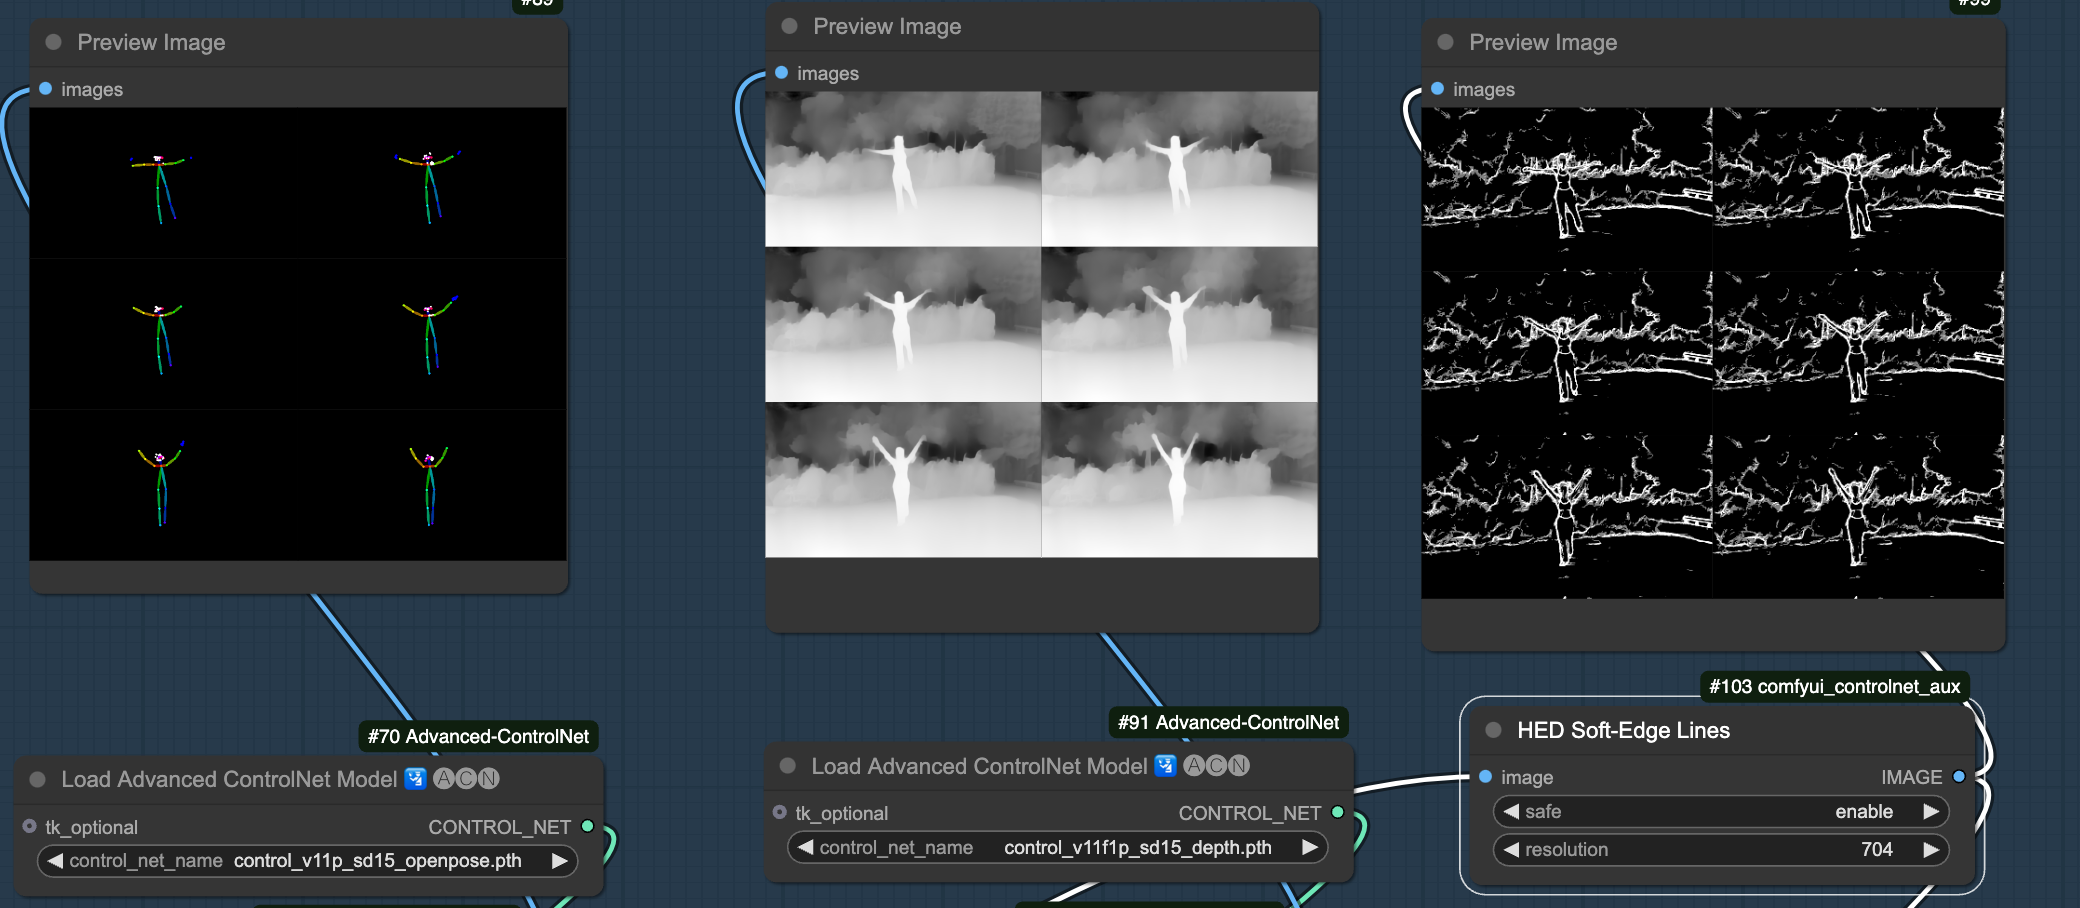Image resolution: width=2080 pixels, height=908 pixels.
Task: Open the control_v11p_sd15_openpose.pth model dropdown
Action: [x=377, y=861]
